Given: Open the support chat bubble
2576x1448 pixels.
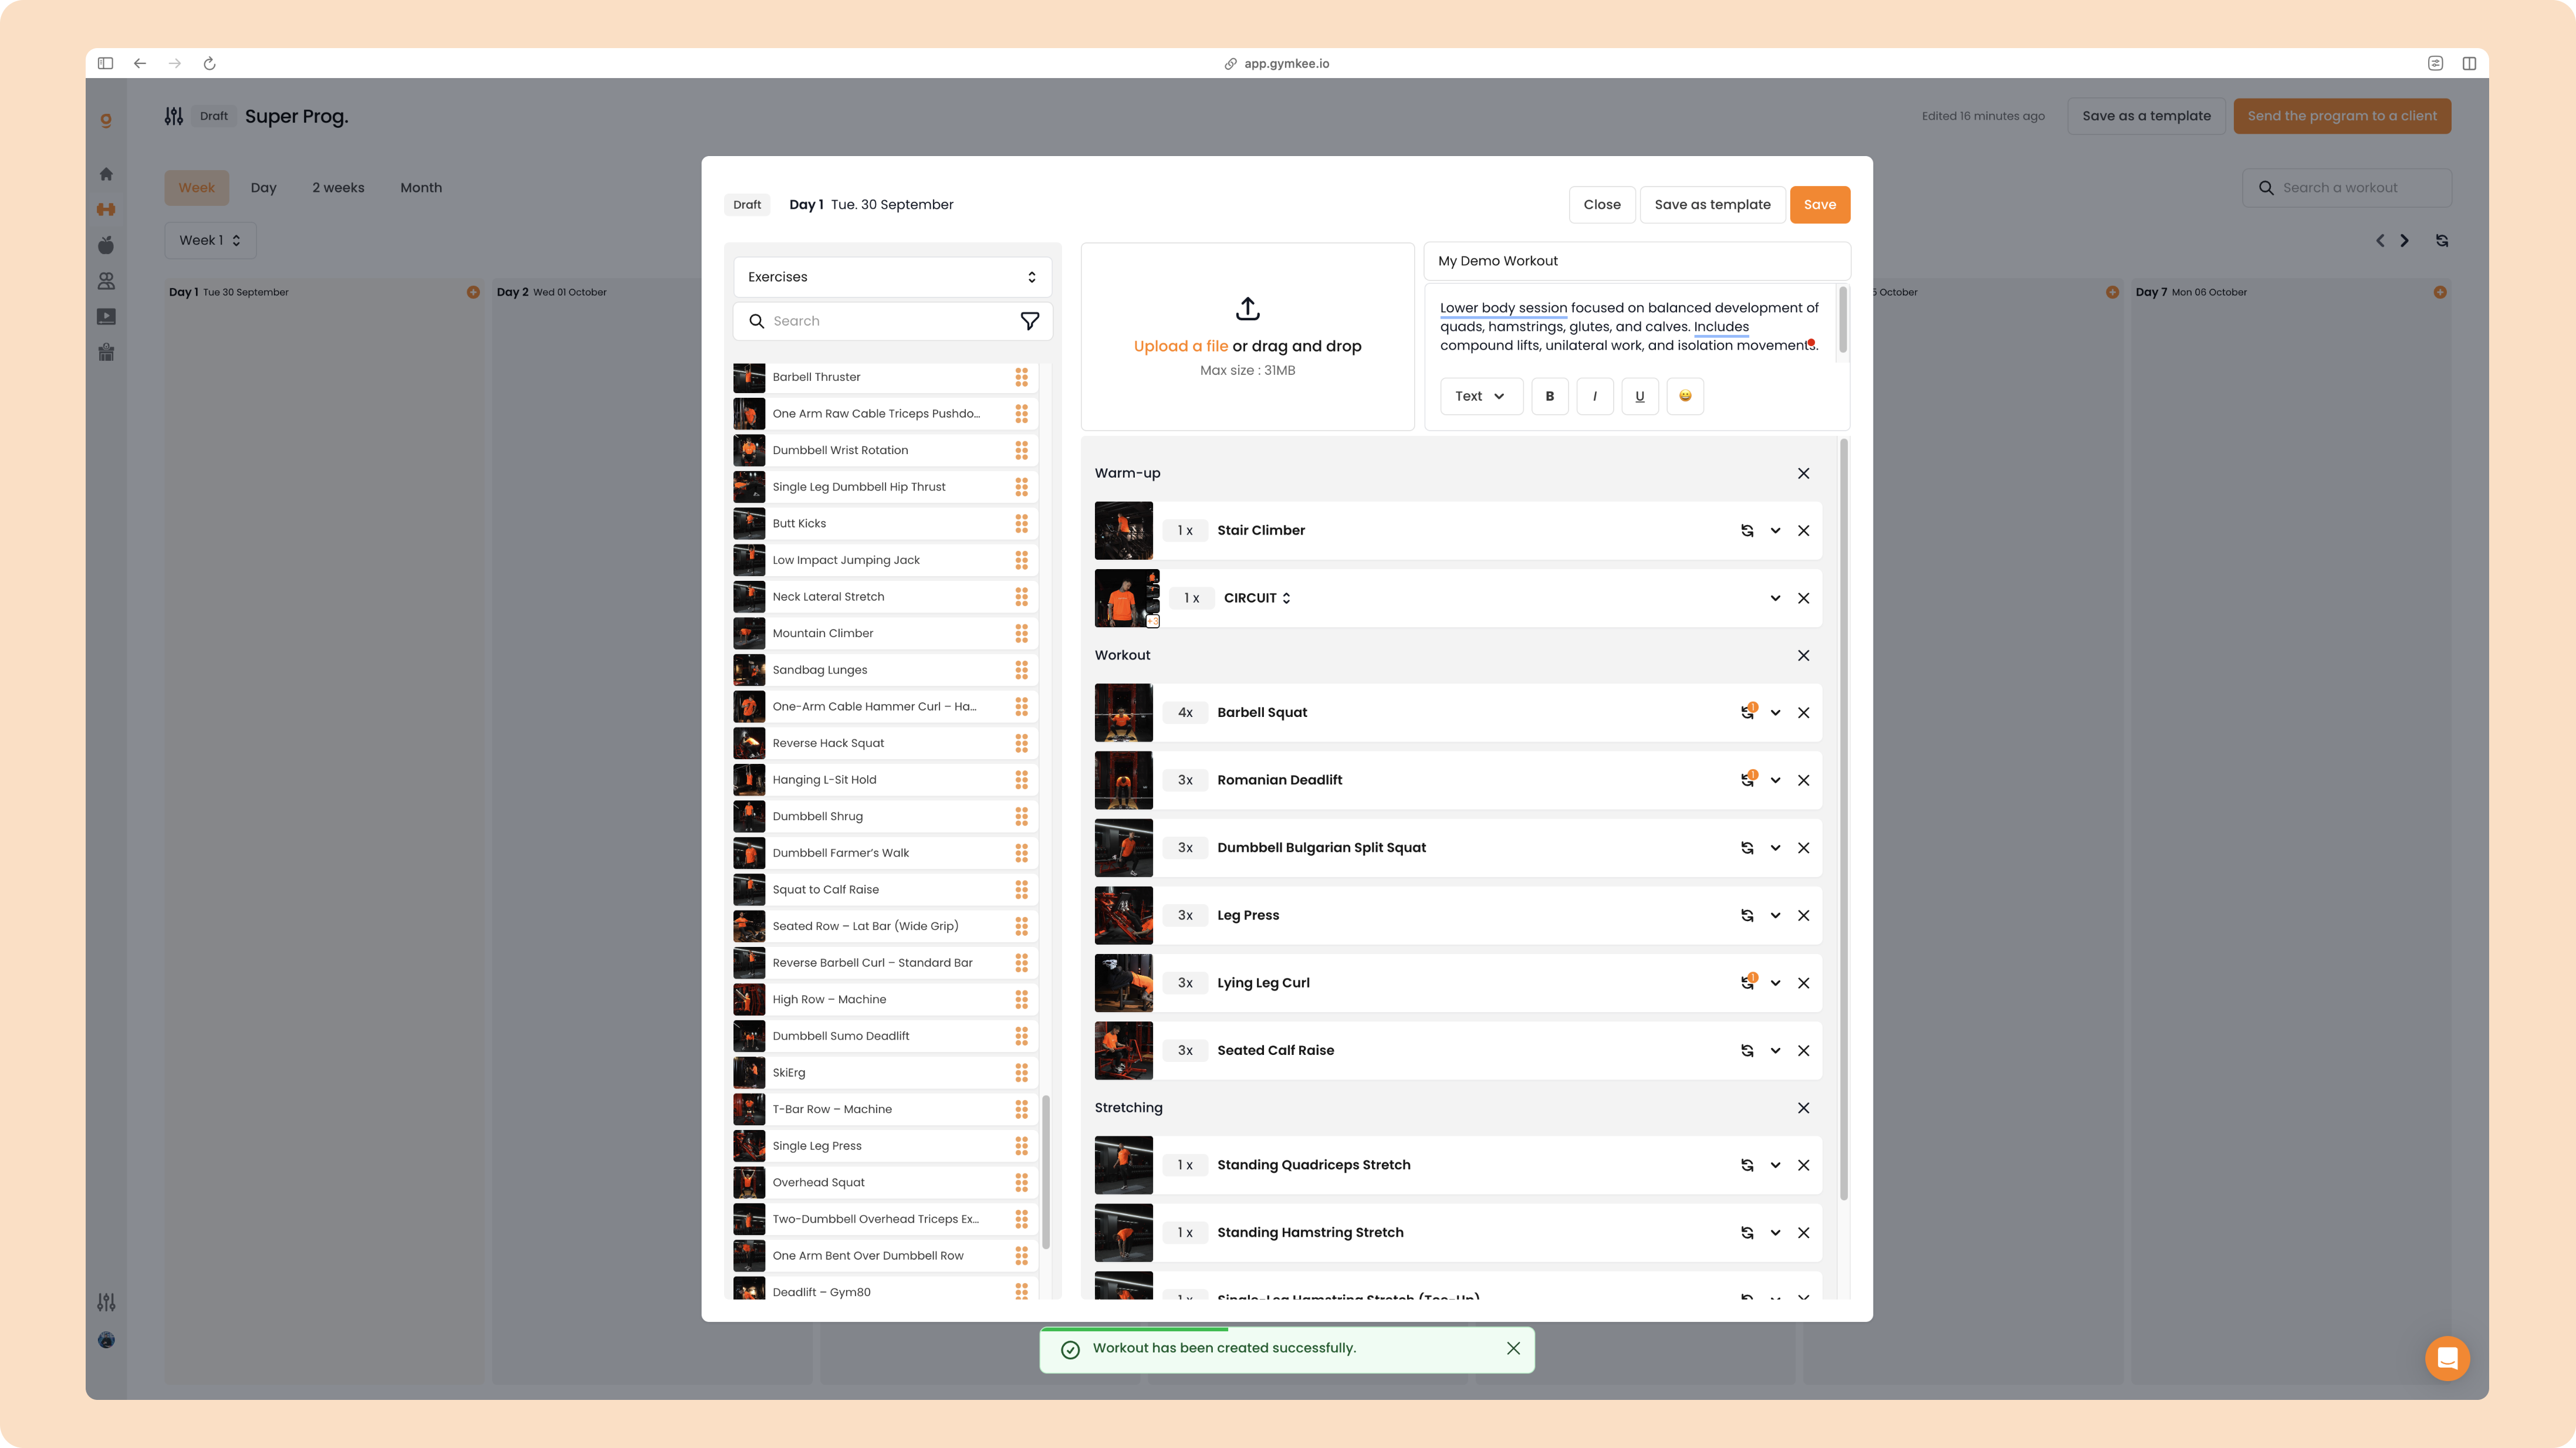Looking at the screenshot, I should (x=2447, y=1358).
